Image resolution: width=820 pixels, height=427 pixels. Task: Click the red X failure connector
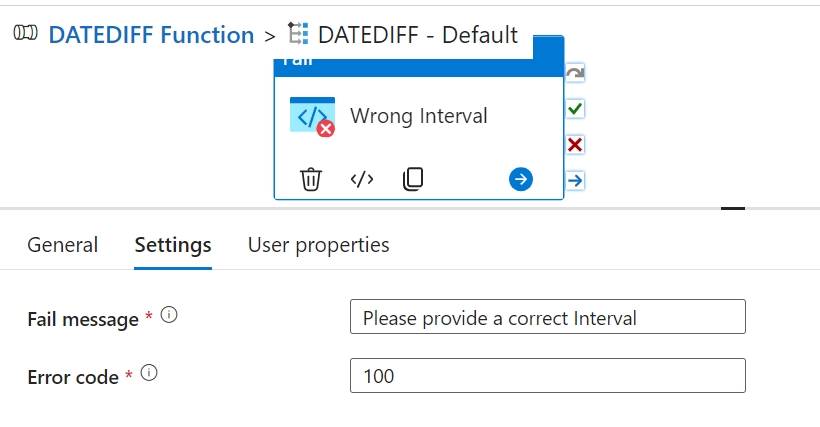click(575, 145)
